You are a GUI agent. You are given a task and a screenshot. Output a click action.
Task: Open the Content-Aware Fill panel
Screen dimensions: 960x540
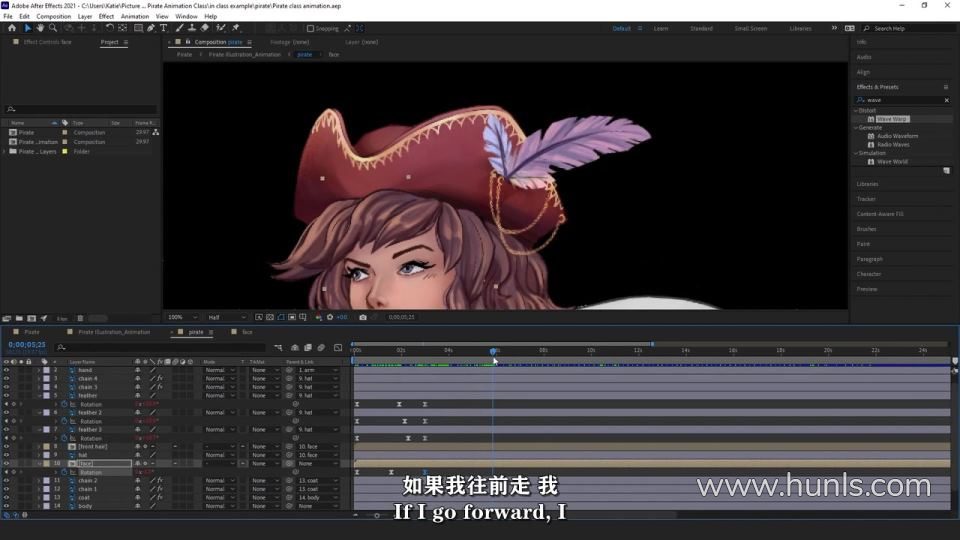(x=880, y=214)
